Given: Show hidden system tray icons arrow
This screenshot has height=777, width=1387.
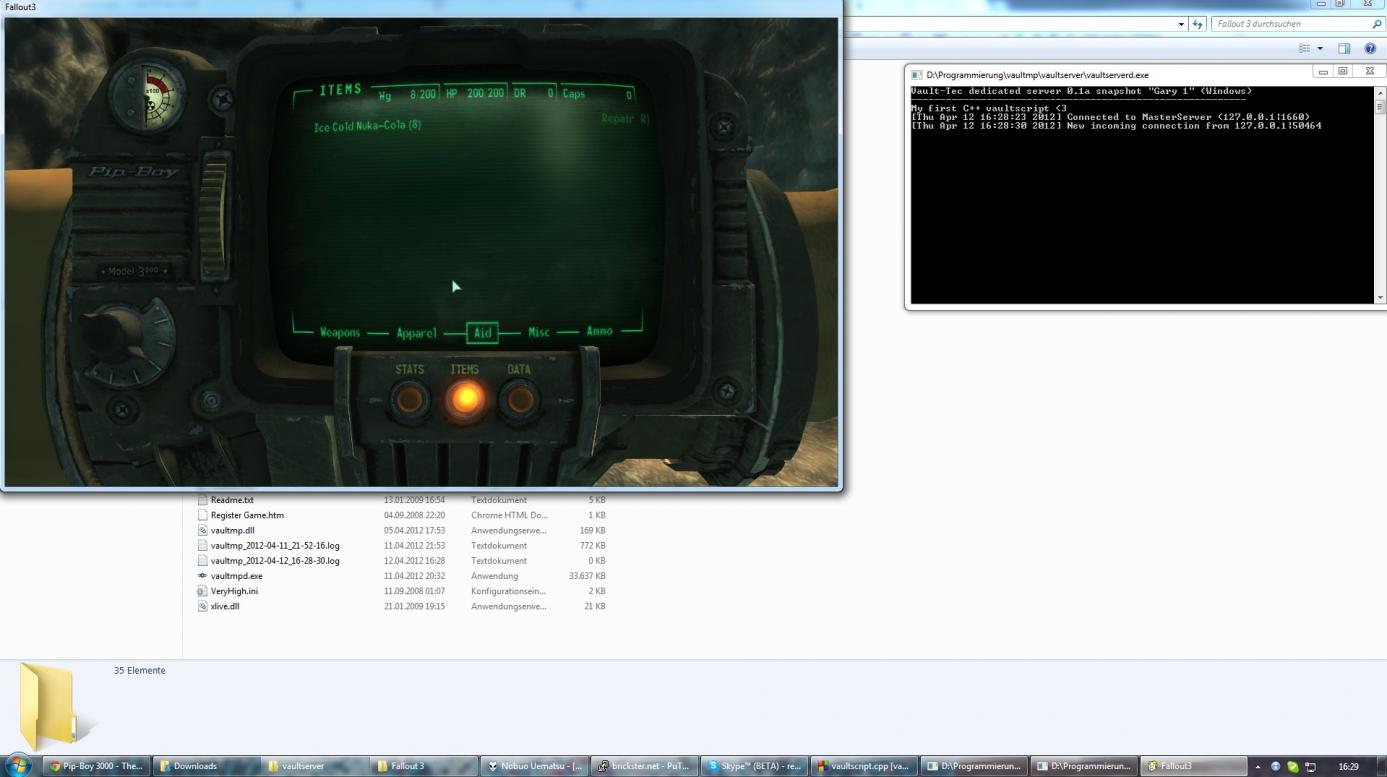Looking at the screenshot, I should 1258,767.
